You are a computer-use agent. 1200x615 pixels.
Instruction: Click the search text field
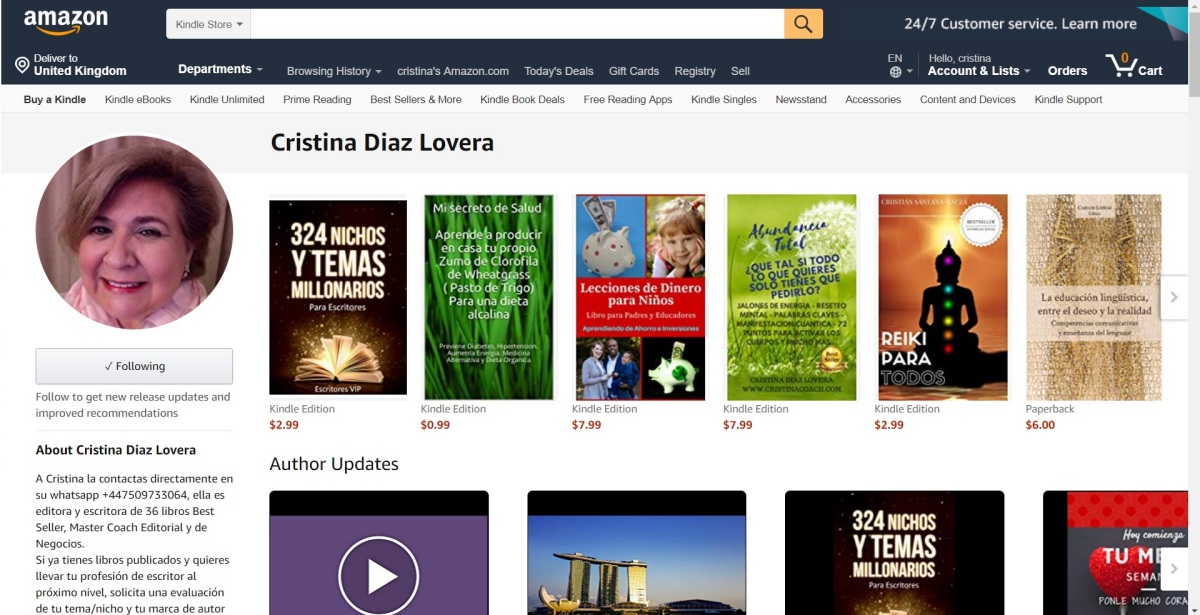(x=517, y=24)
